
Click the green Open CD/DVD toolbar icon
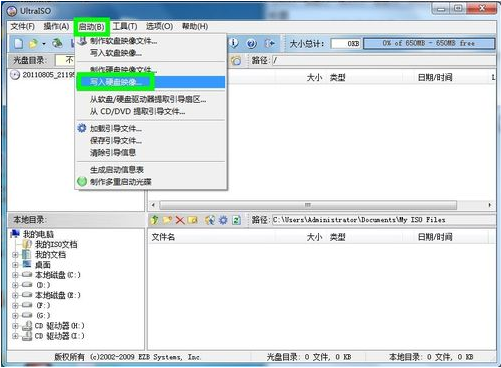tap(57, 43)
